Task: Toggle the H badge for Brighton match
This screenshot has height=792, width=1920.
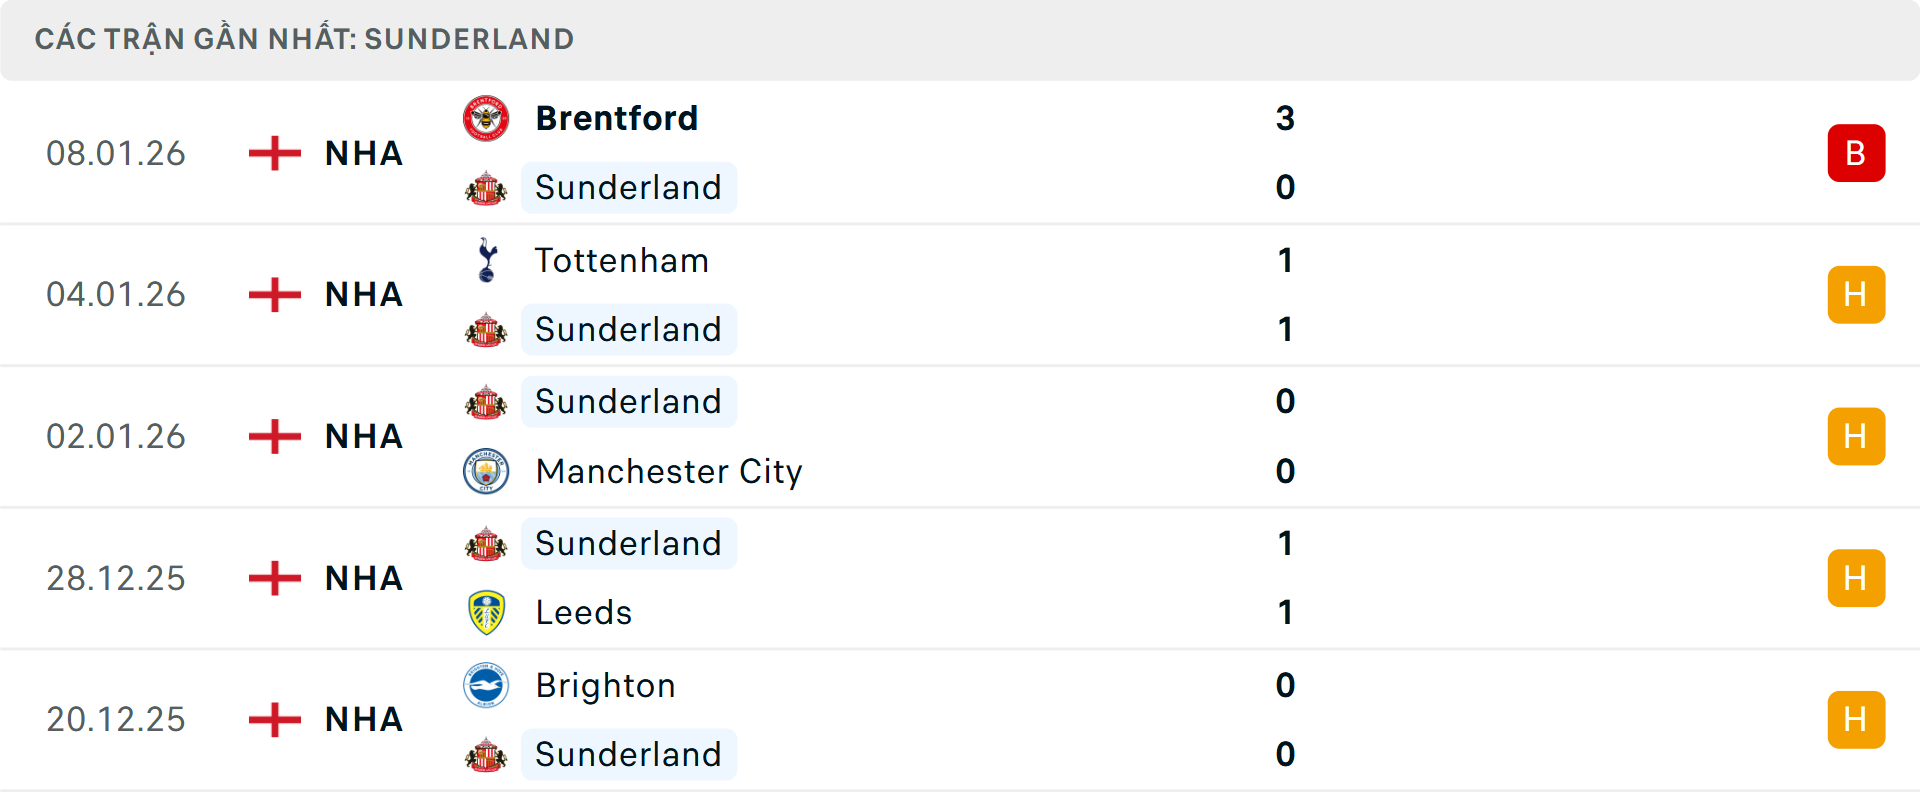Action: click(x=1857, y=718)
